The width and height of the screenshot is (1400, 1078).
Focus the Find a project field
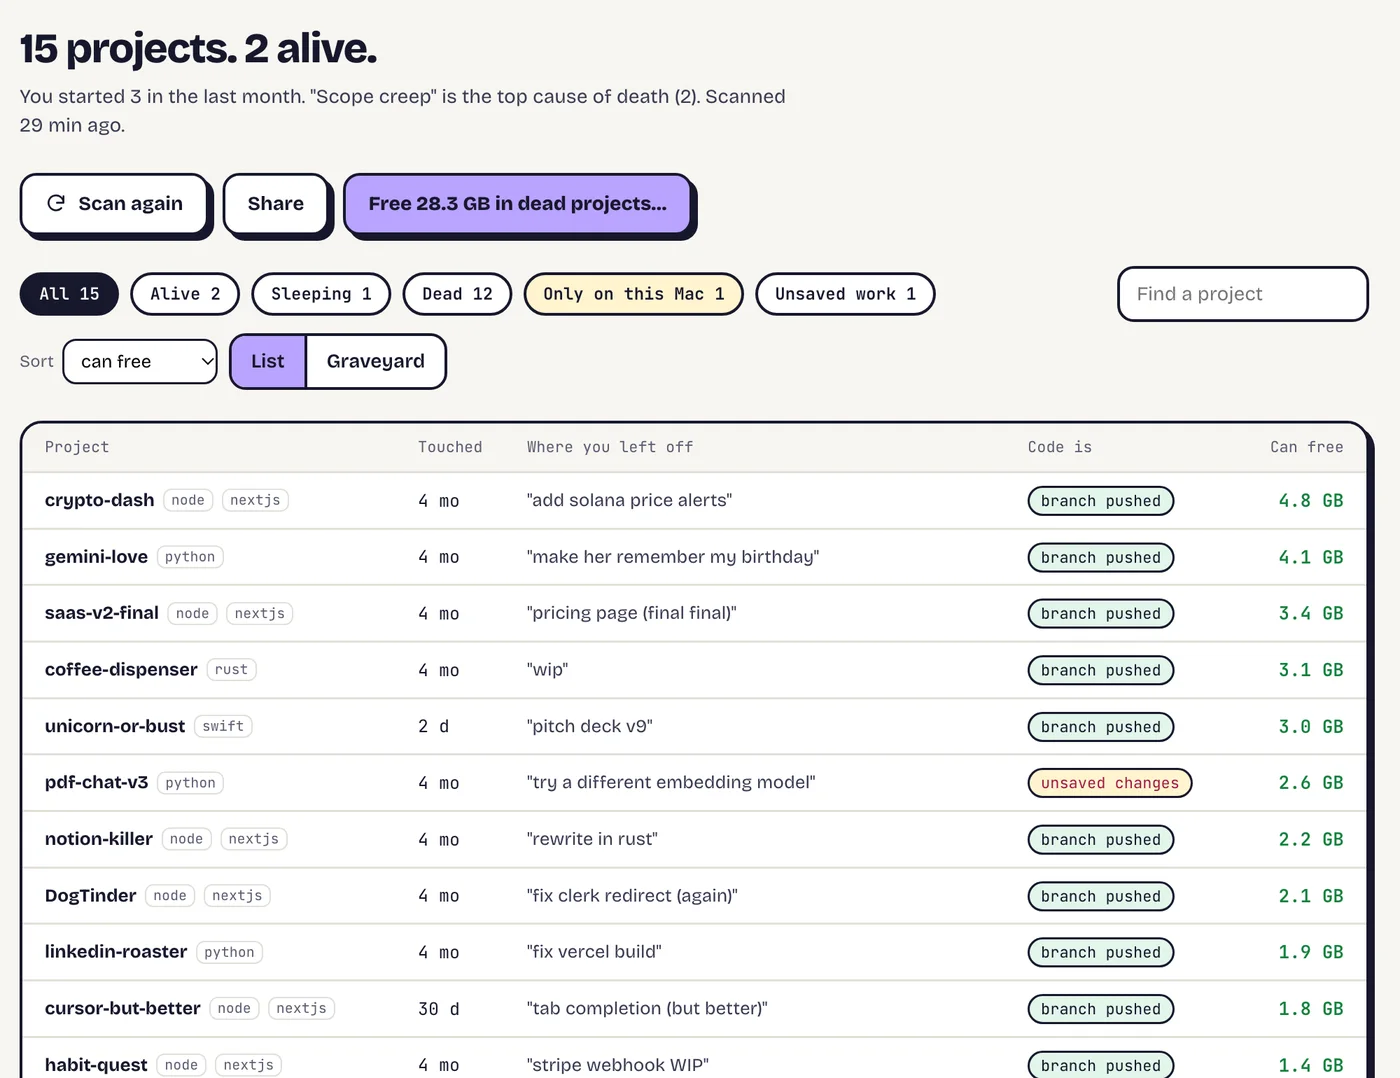pyautogui.click(x=1243, y=294)
